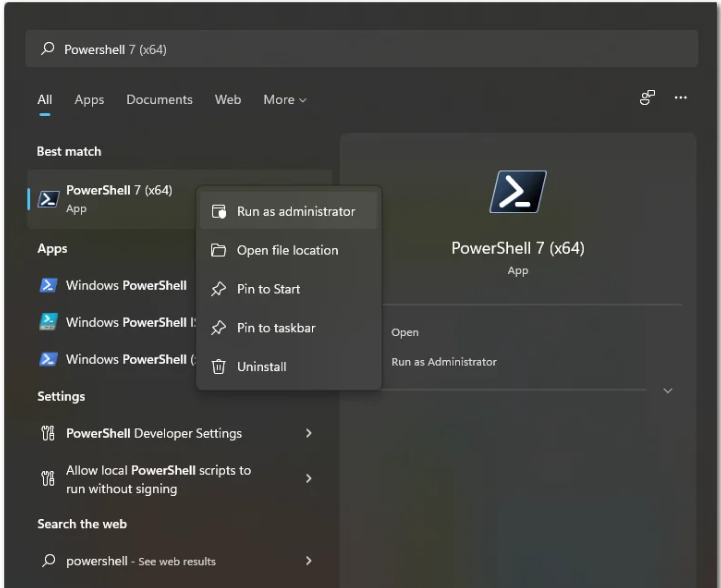Expand the powershell web results arrow

(x=308, y=561)
